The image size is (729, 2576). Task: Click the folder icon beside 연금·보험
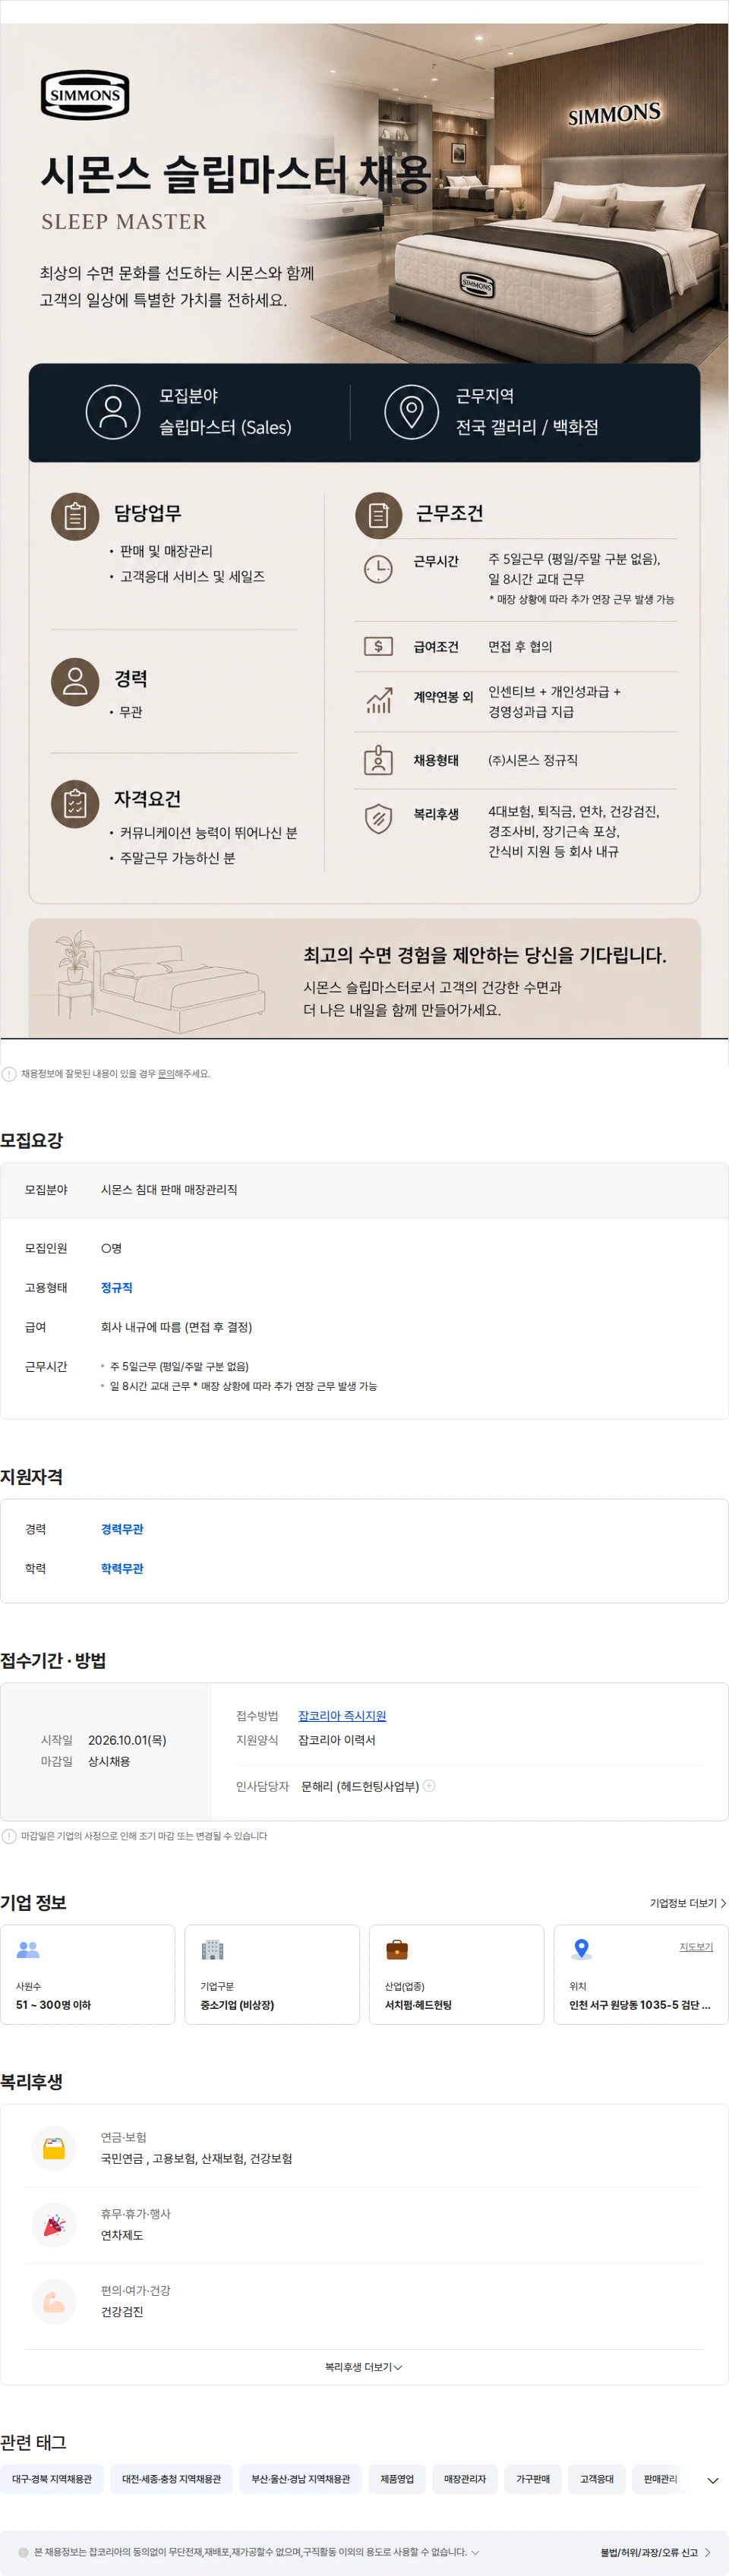(x=54, y=2149)
